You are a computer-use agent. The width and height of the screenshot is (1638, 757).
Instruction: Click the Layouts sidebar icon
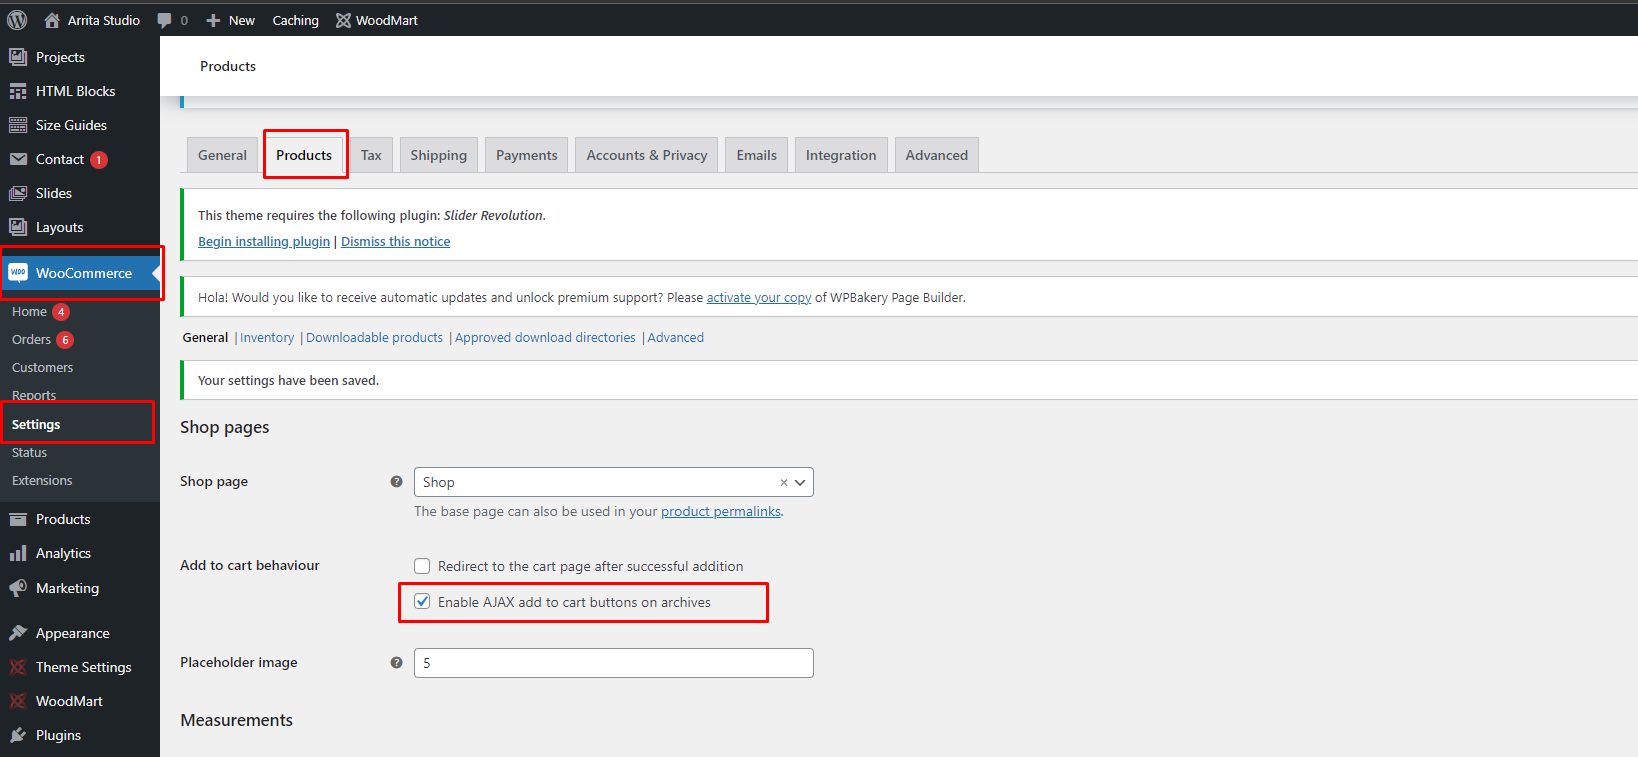coord(18,227)
